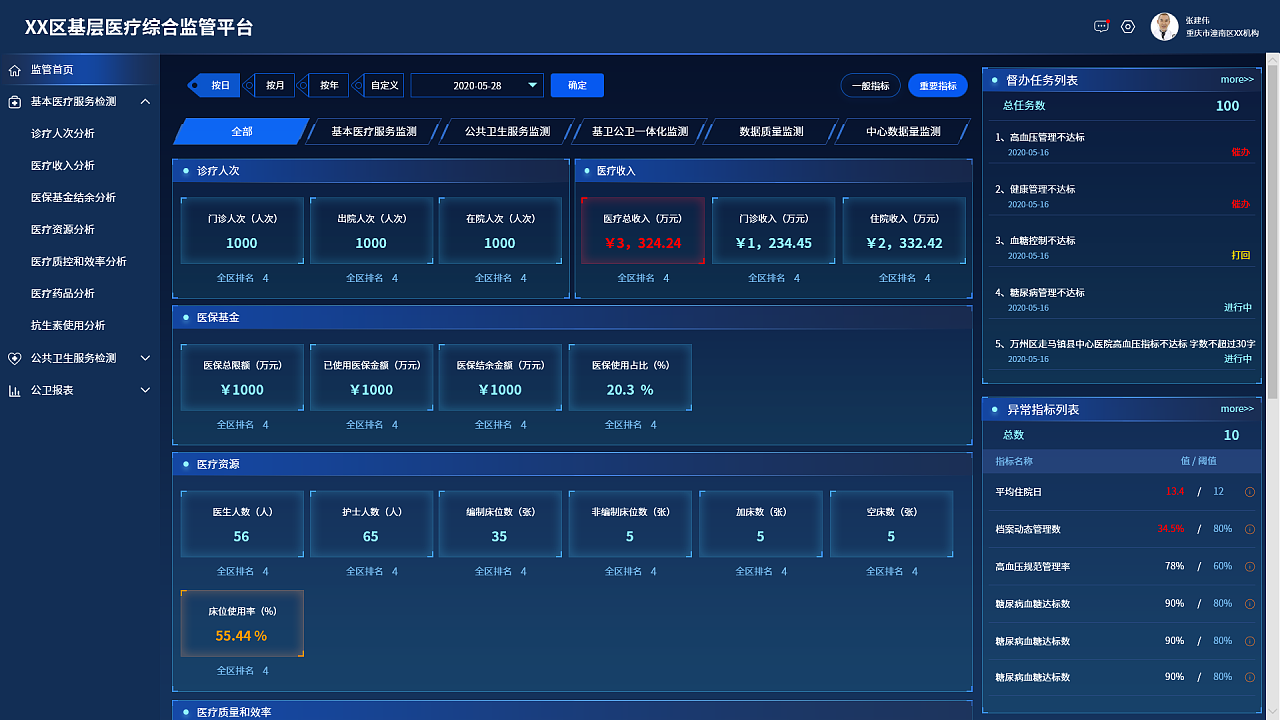
Task: Click the medical kit icon beside 基本医疗服务检测
Action: pos(14,102)
